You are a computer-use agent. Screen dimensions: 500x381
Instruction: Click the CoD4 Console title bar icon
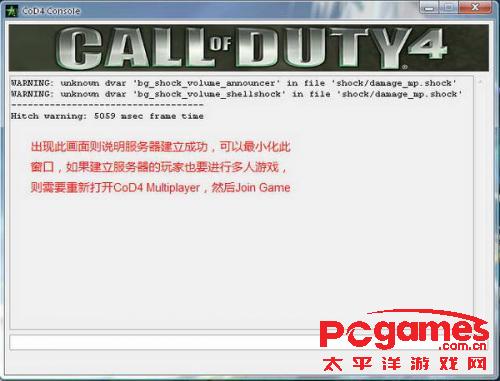(11, 11)
